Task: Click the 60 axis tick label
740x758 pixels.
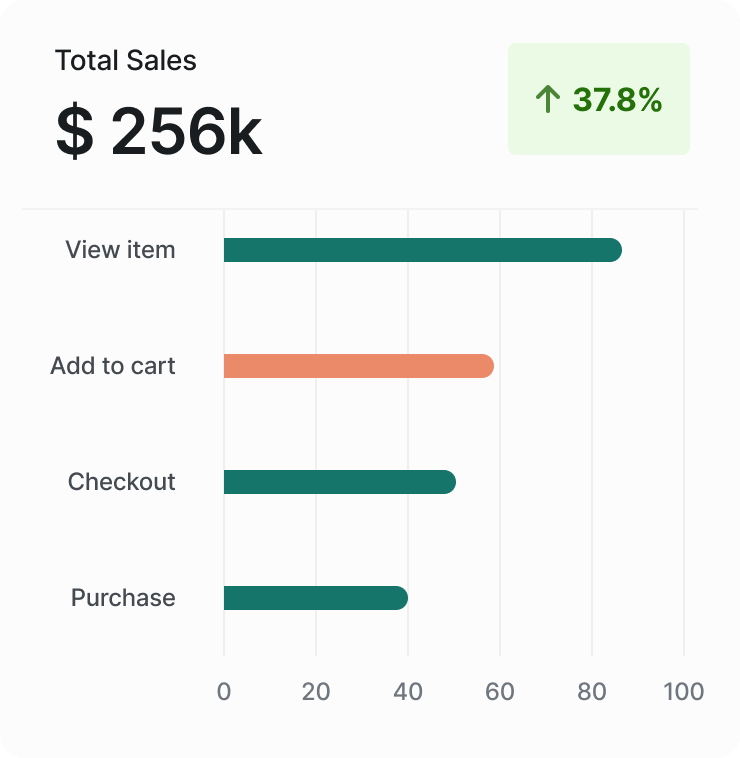Action: [500, 691]
